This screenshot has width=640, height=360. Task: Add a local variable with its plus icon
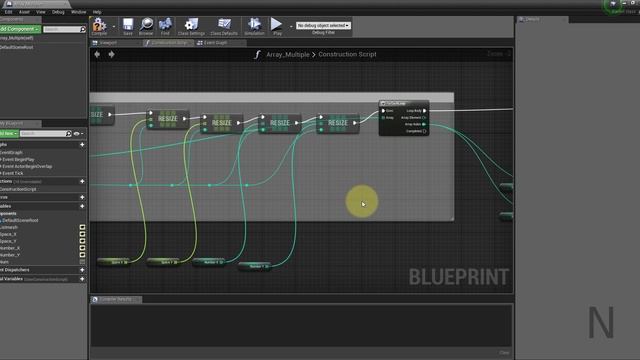coord(82,279)
